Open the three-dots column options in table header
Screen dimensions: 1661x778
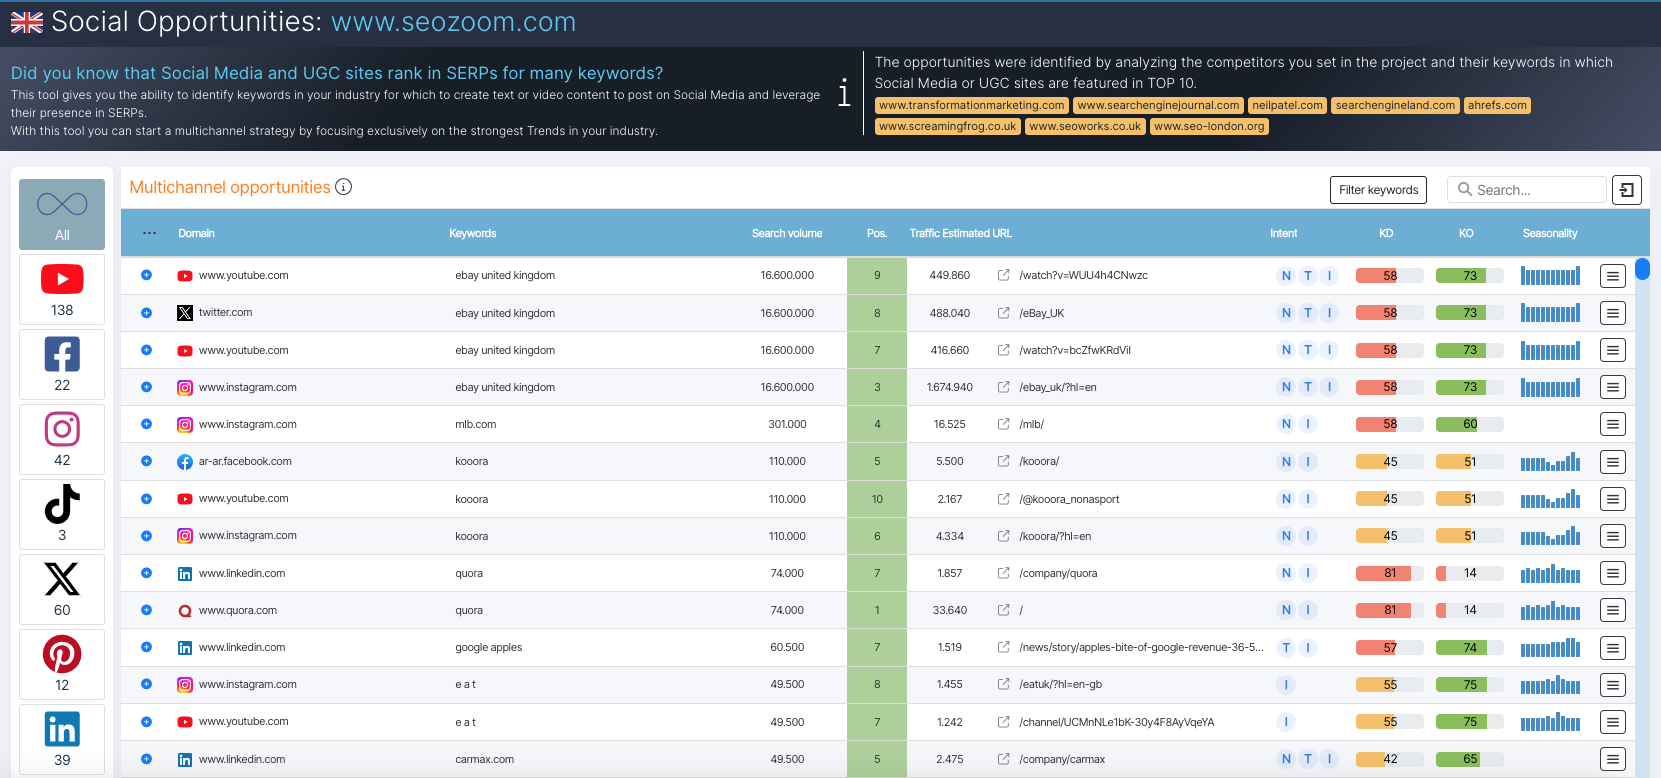click(x=149, y=233)
